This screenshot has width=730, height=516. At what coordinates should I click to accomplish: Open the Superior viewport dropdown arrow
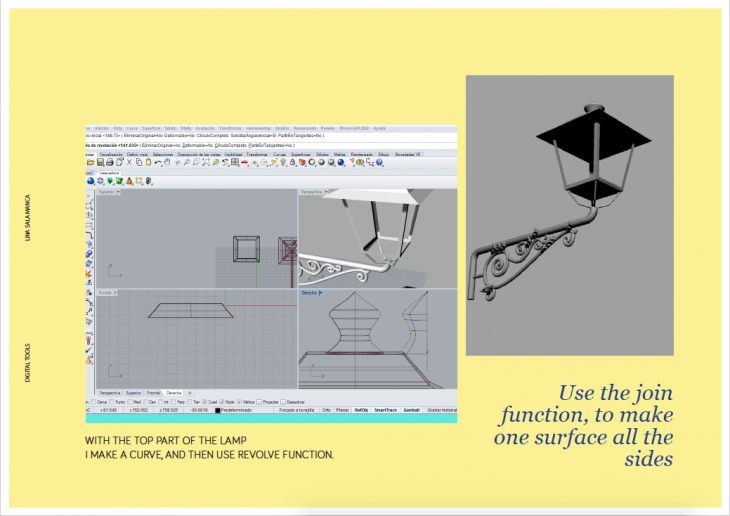pyautogui.click(x=120, y=191)
